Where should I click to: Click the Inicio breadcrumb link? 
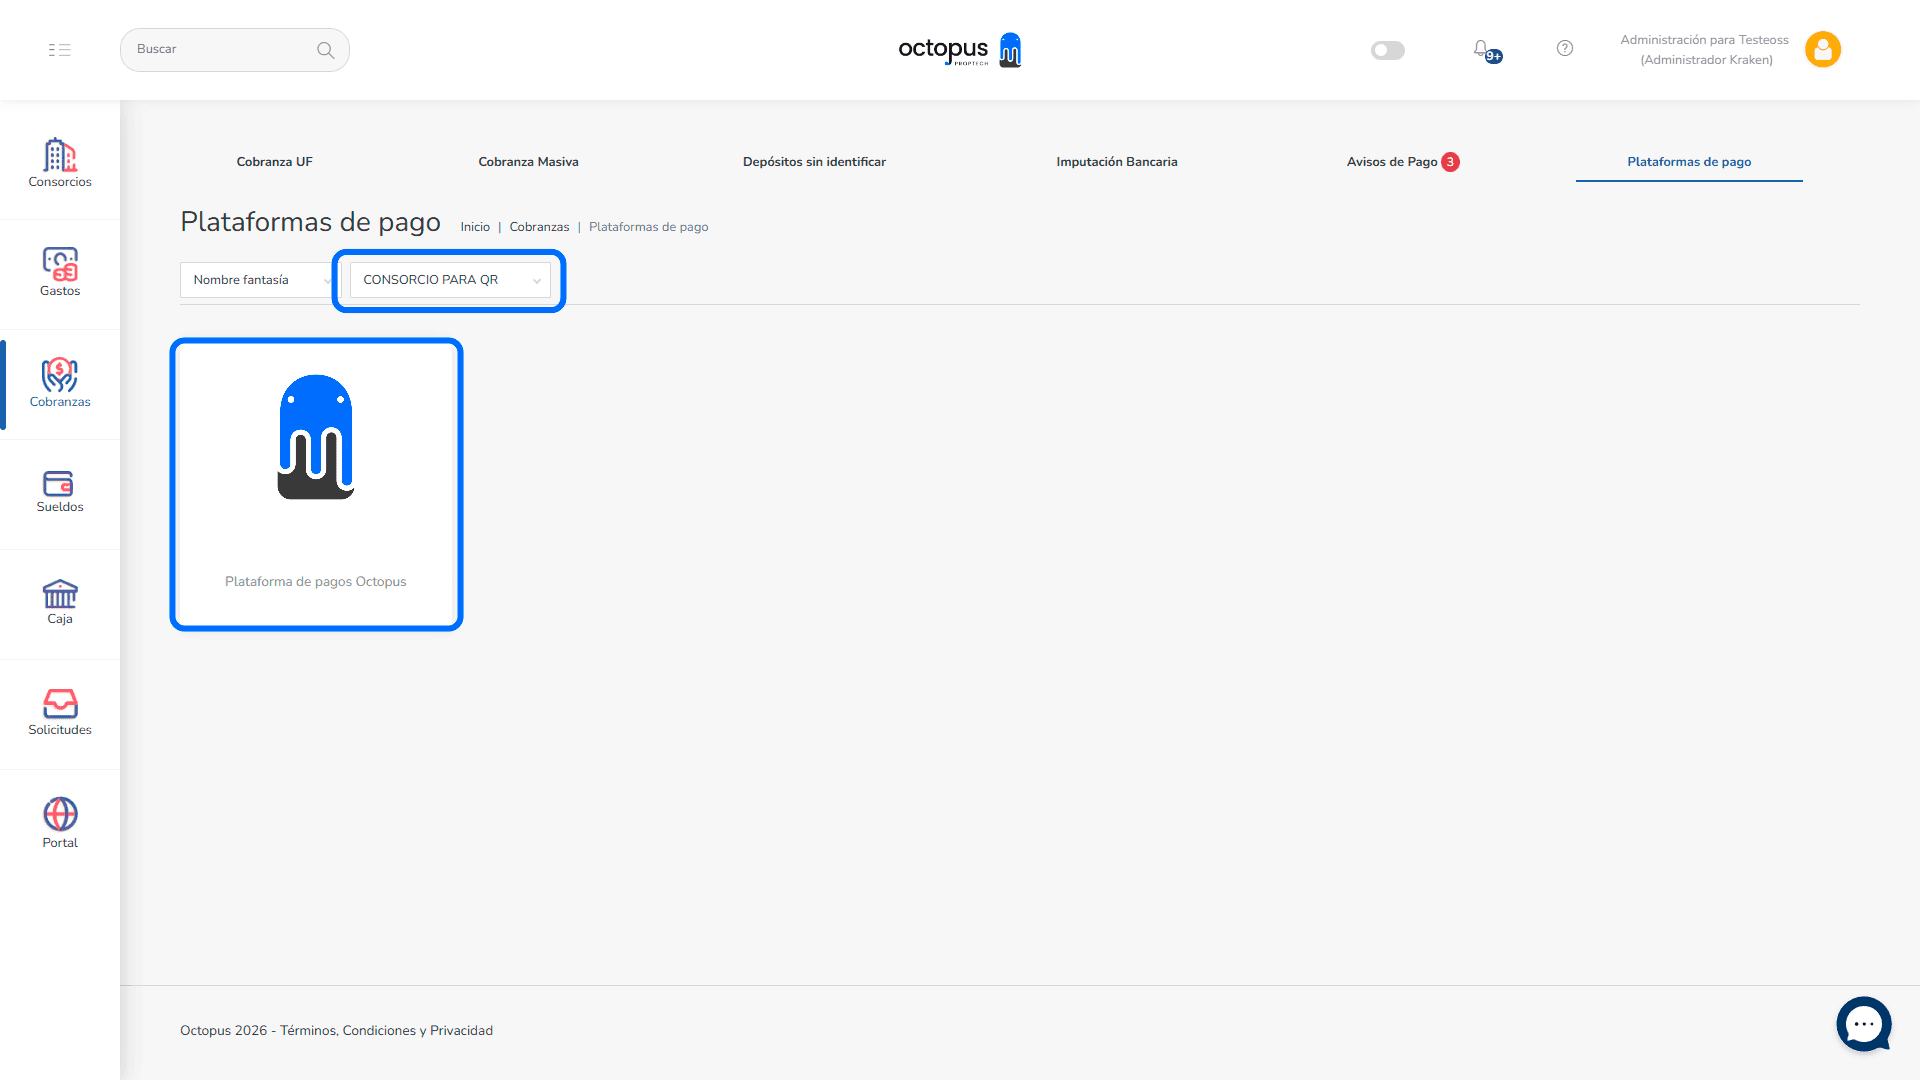pos(475,227)
